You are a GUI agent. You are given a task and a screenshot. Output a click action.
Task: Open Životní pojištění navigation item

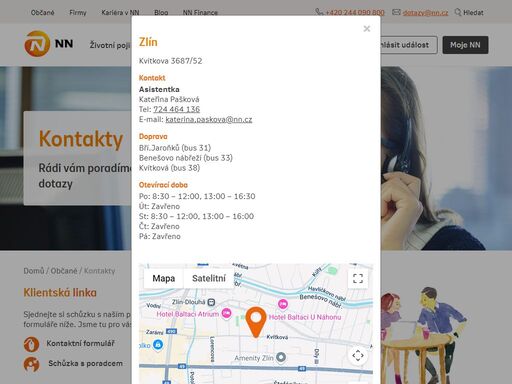[x=110, y=45]
